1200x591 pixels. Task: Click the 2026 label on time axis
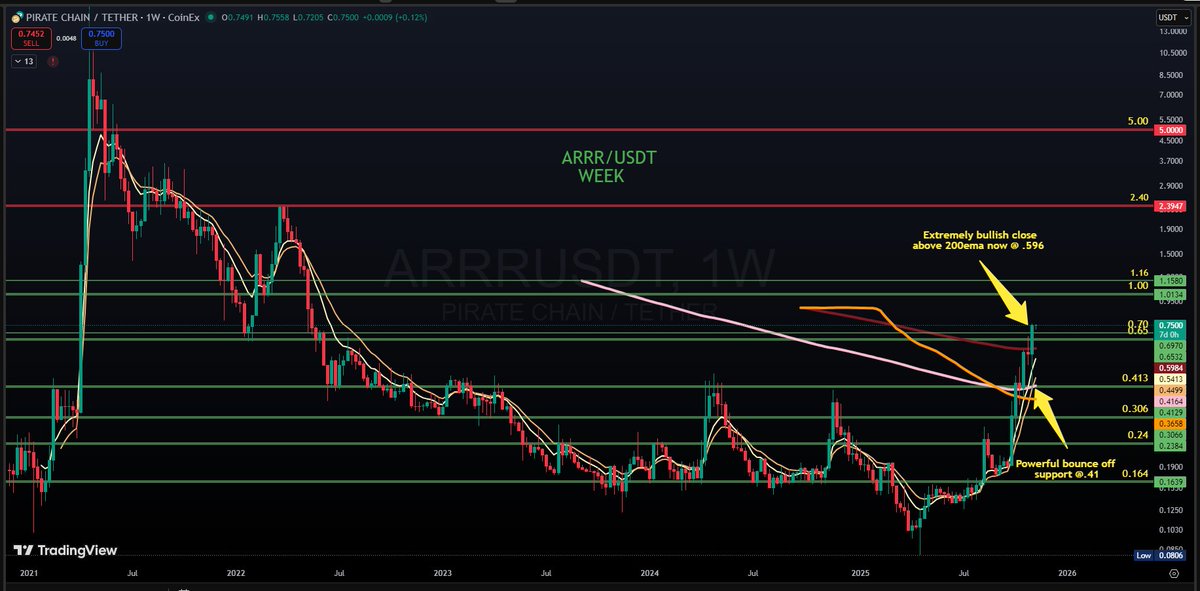pos(1067,574)
